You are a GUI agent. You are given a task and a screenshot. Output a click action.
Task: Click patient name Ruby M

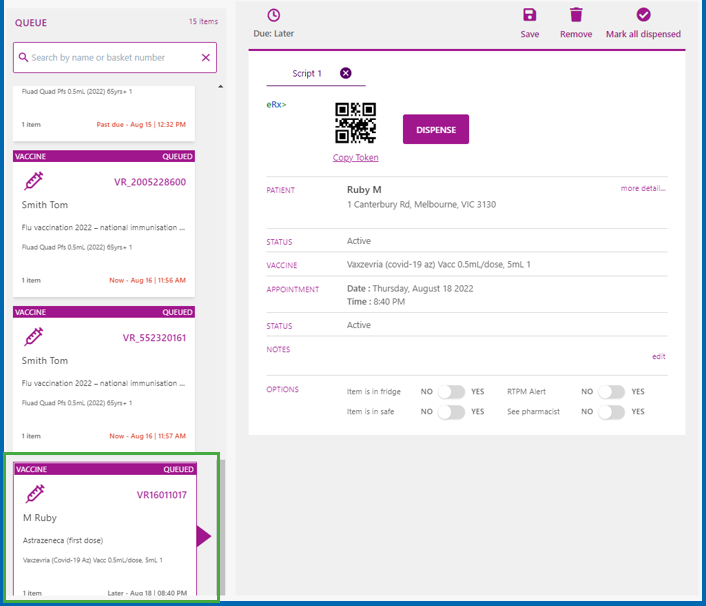coord(364,190)
